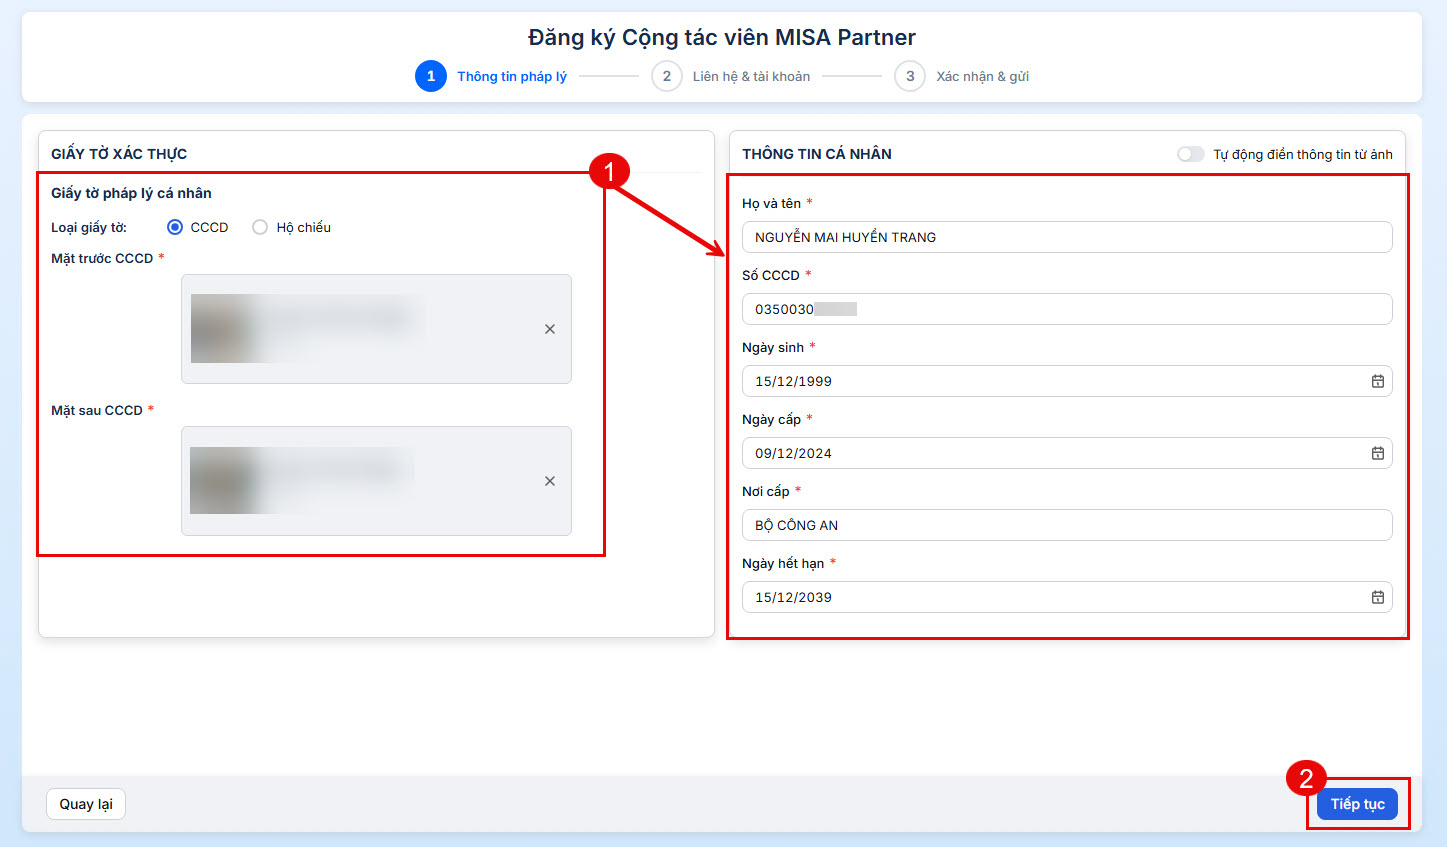This screenshot has height=847, width=1447.
Task: Toggle Tự động điền thông tin từ ảnh
Action: click(x=1191, y=154)
